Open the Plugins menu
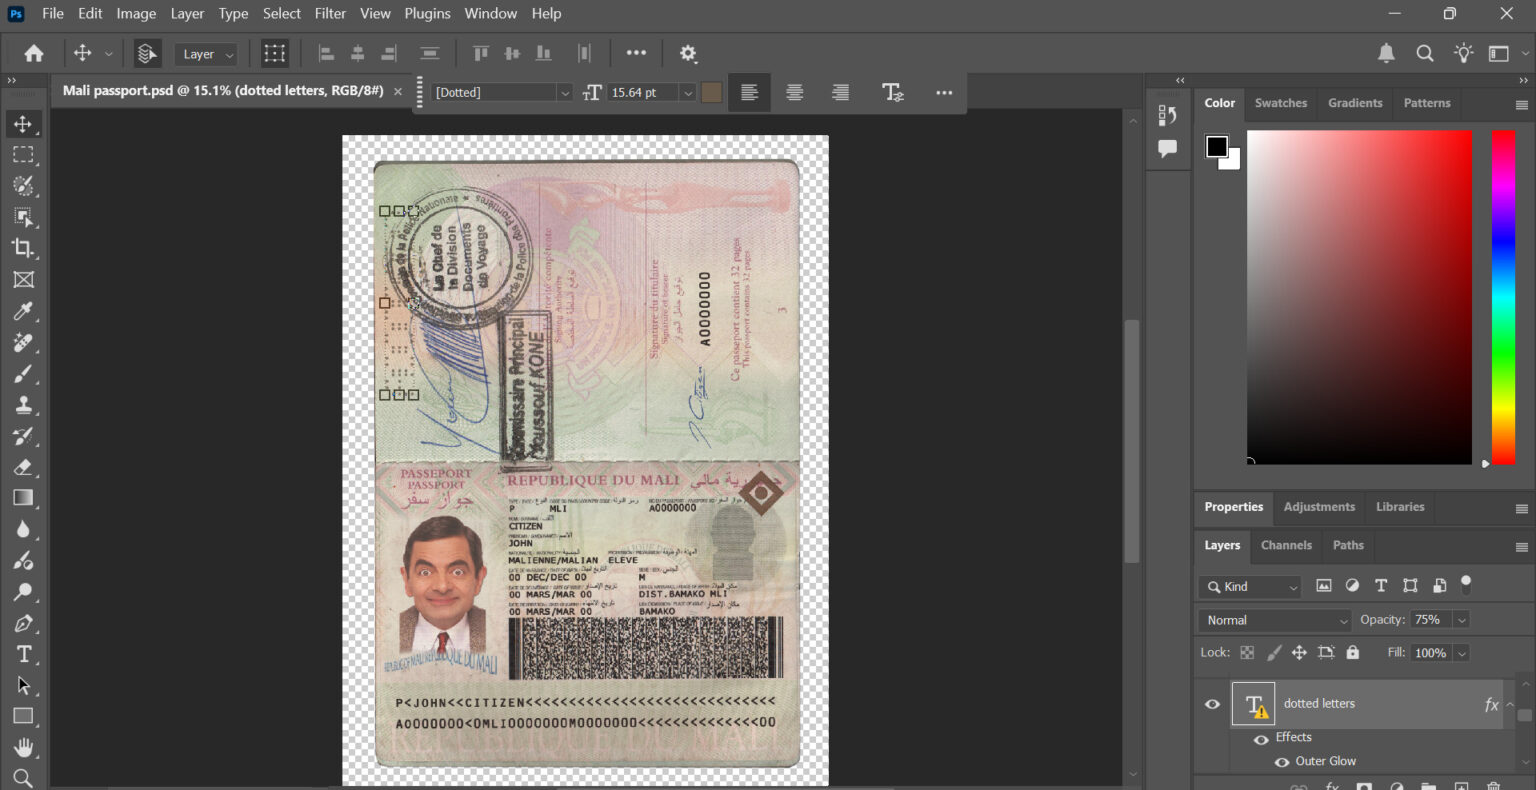This screenshot has width=1536, height=790. click(x=427, y=13)
